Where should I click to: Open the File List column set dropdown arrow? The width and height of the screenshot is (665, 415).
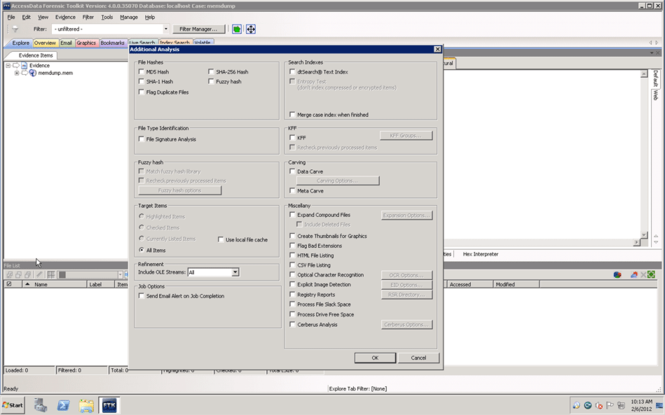coord(120,275)
